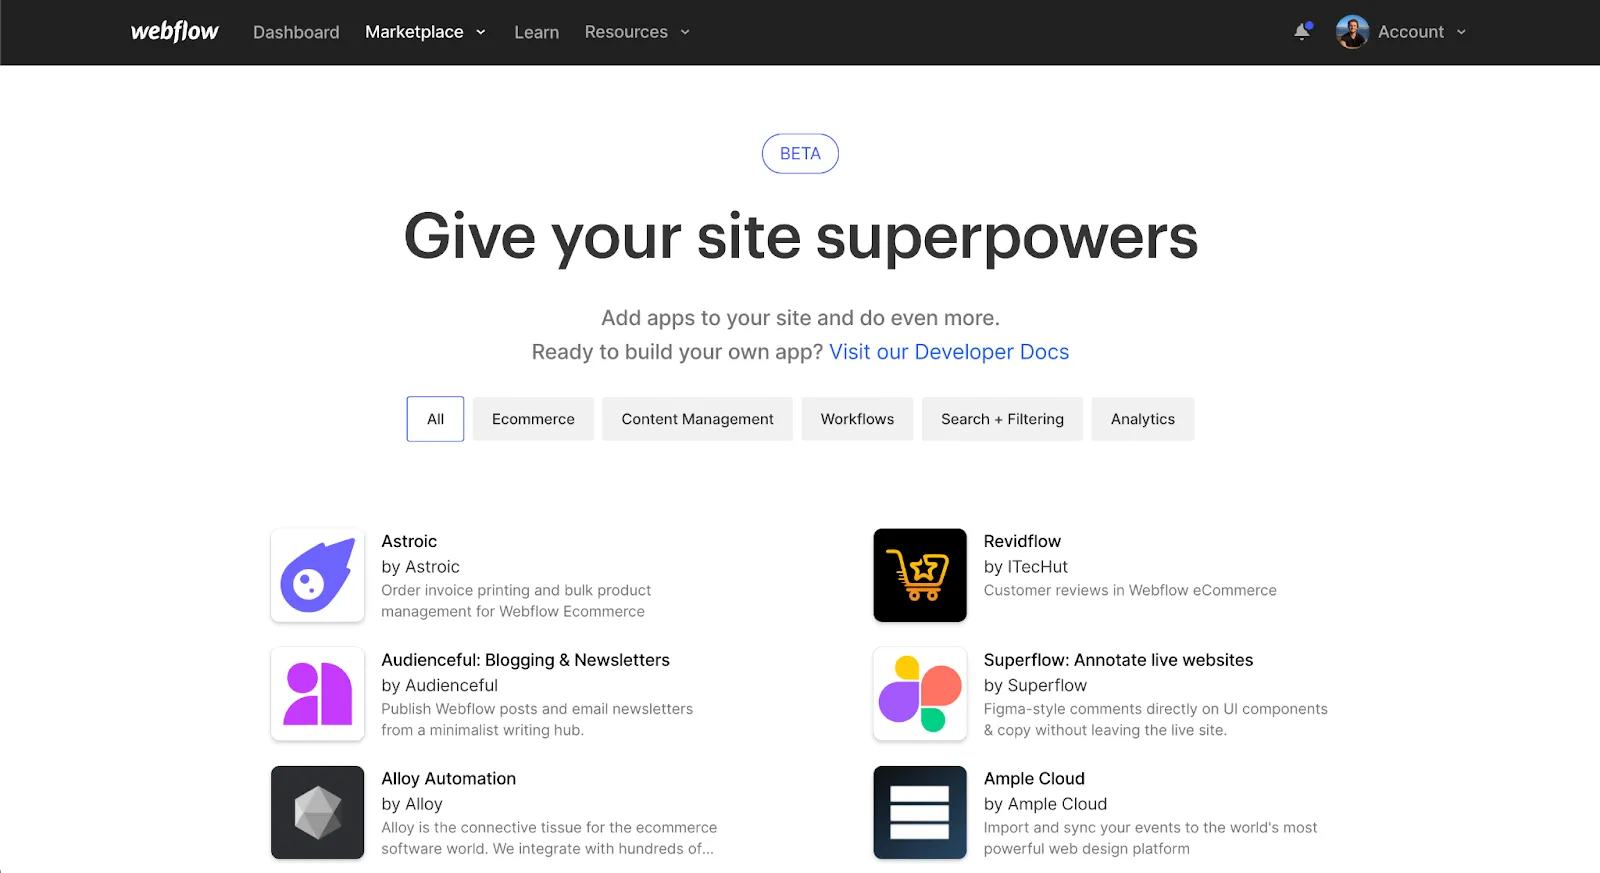Open the Ample Cloud title

1034,779
